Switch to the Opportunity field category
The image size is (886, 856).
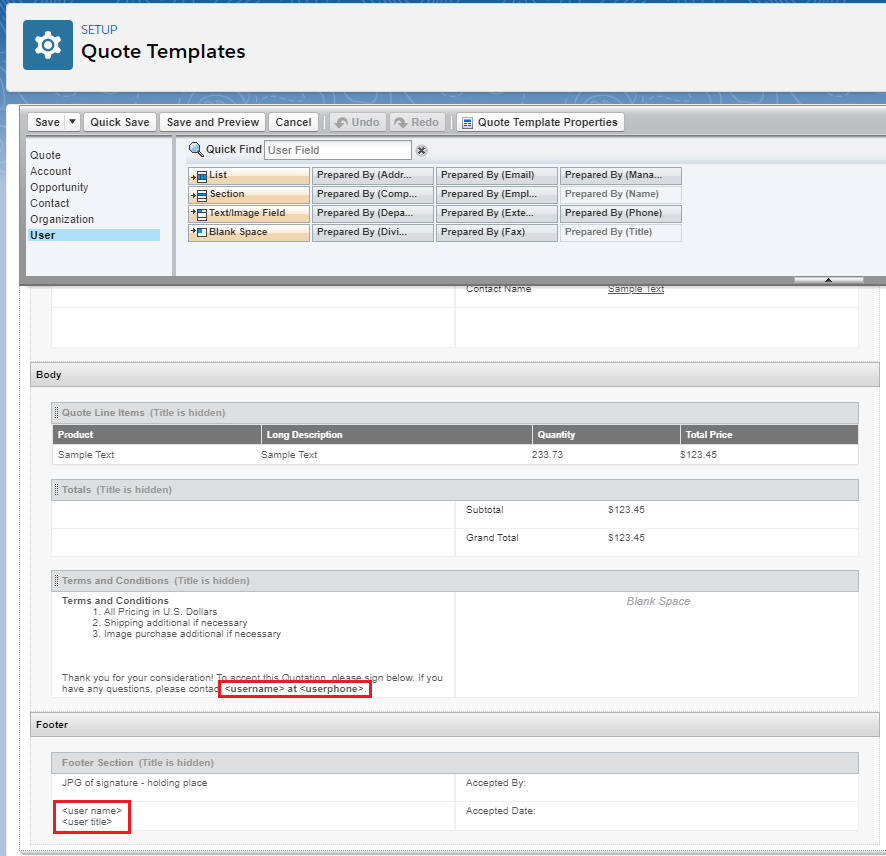(59, 187)
